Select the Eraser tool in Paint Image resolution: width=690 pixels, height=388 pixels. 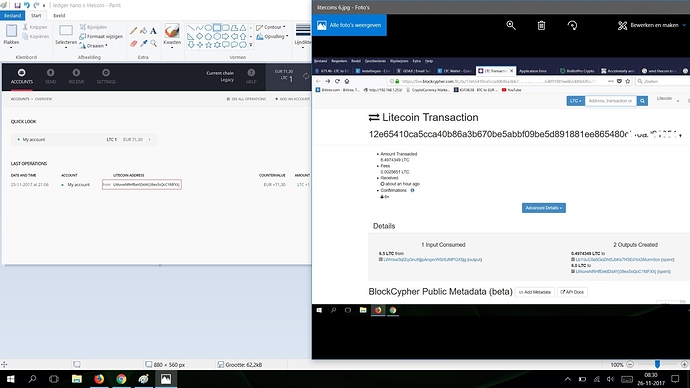click(x=134, y=43)
